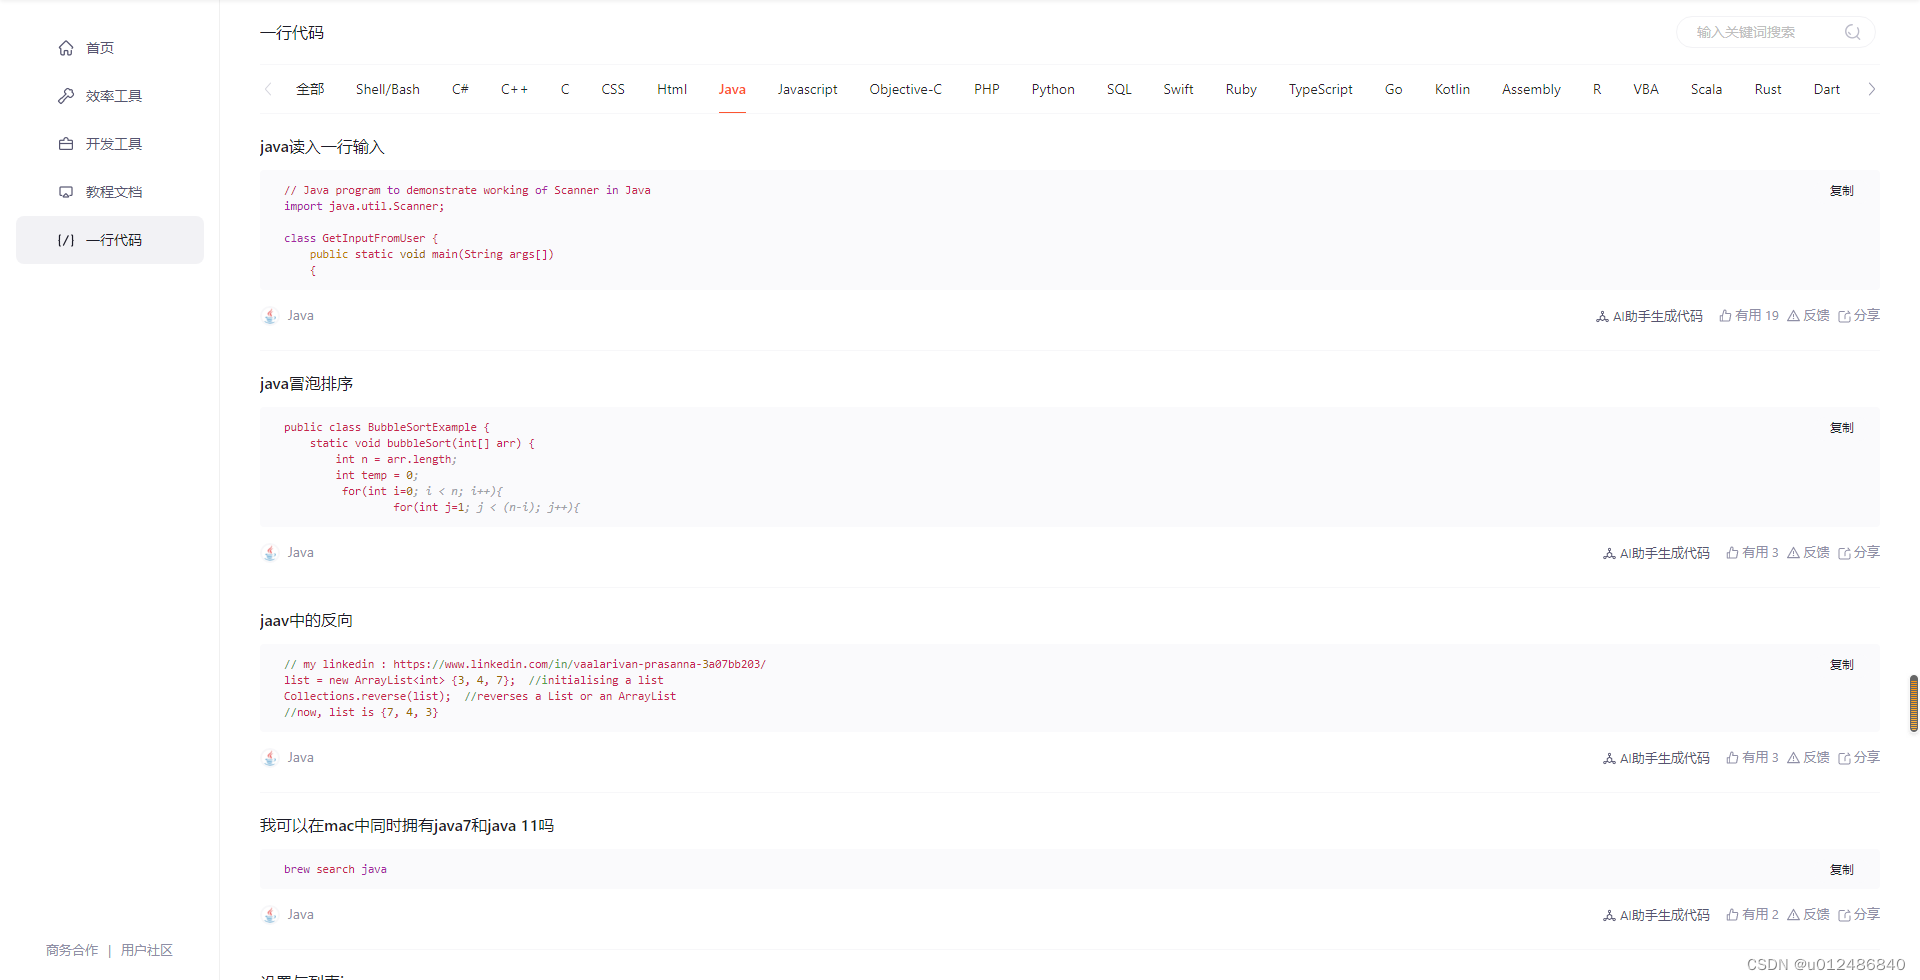This screenshot has height=980, width=1920.
Task: Share the jaav中的反向 snippet
Action: tap(1859, 758)
